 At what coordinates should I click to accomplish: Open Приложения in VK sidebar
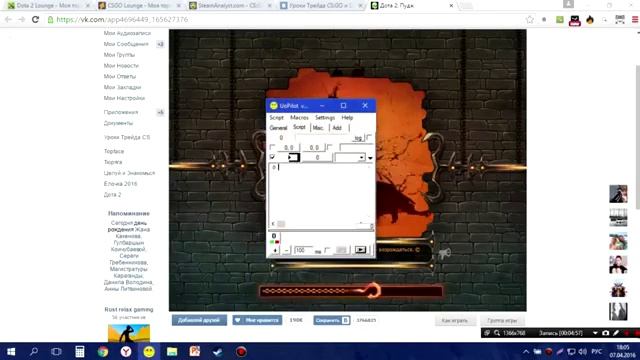121,112
